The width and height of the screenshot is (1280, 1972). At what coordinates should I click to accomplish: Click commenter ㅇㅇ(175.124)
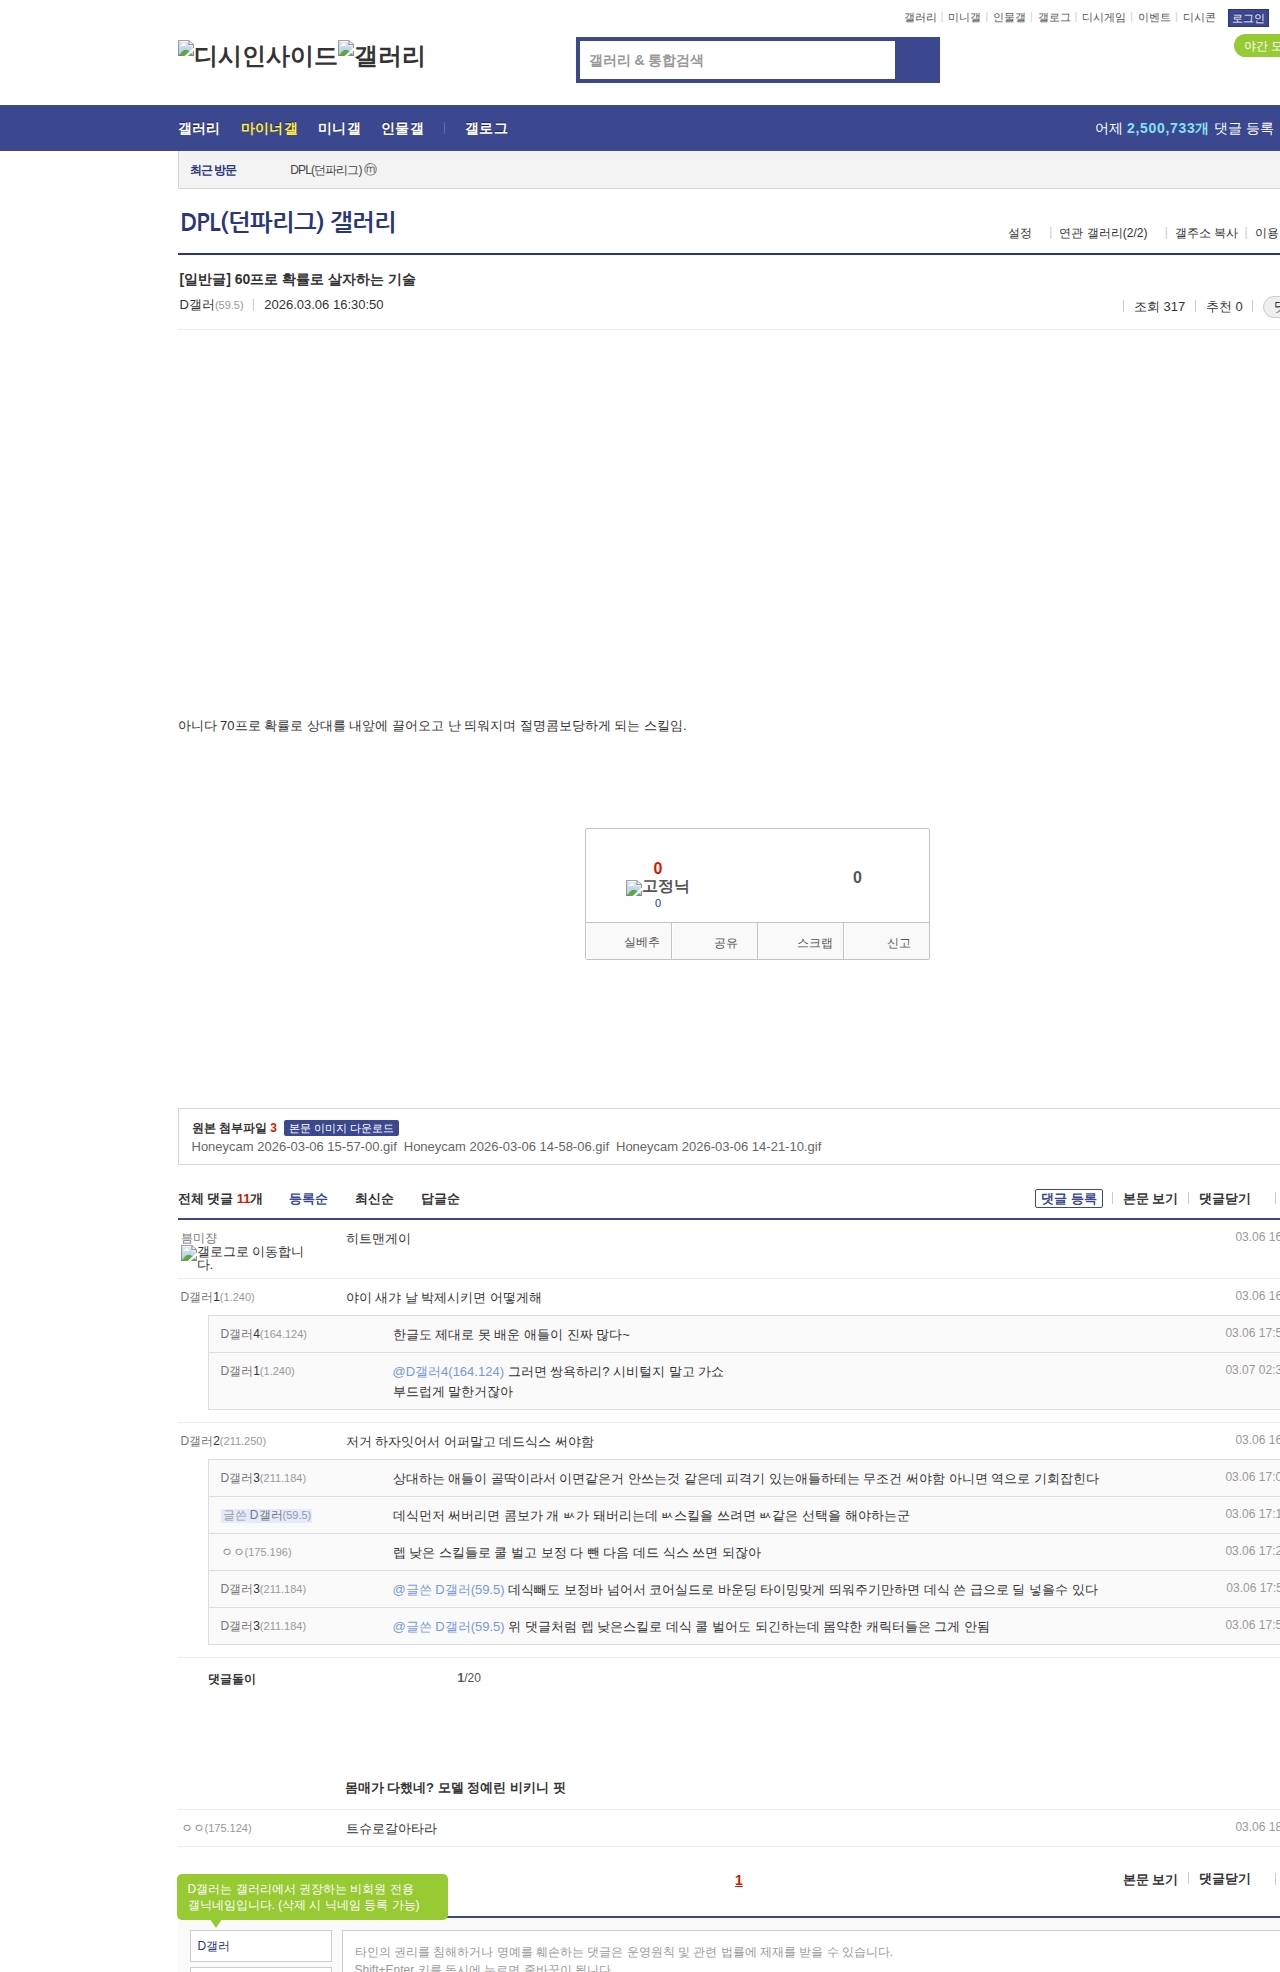pos(217,1828)
